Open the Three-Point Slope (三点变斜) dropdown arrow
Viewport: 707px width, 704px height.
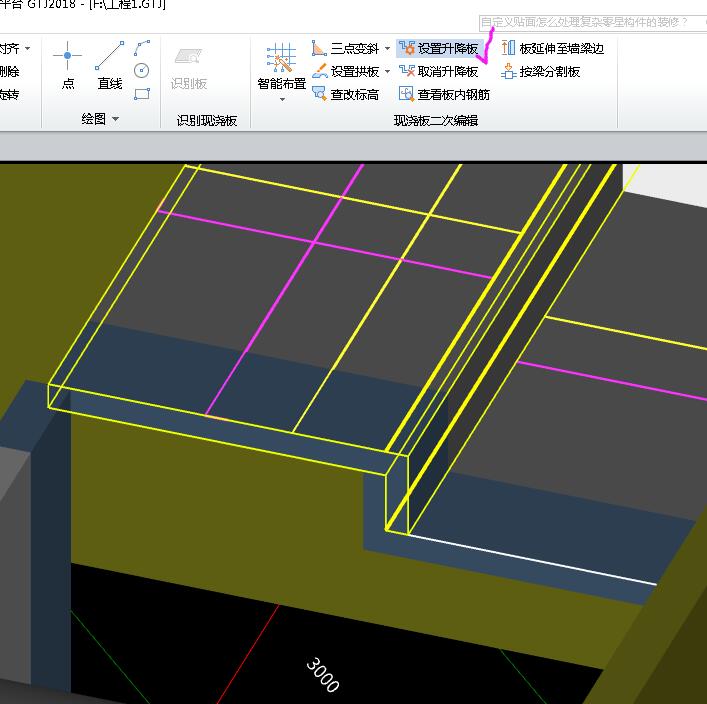(x=387, y=48)
